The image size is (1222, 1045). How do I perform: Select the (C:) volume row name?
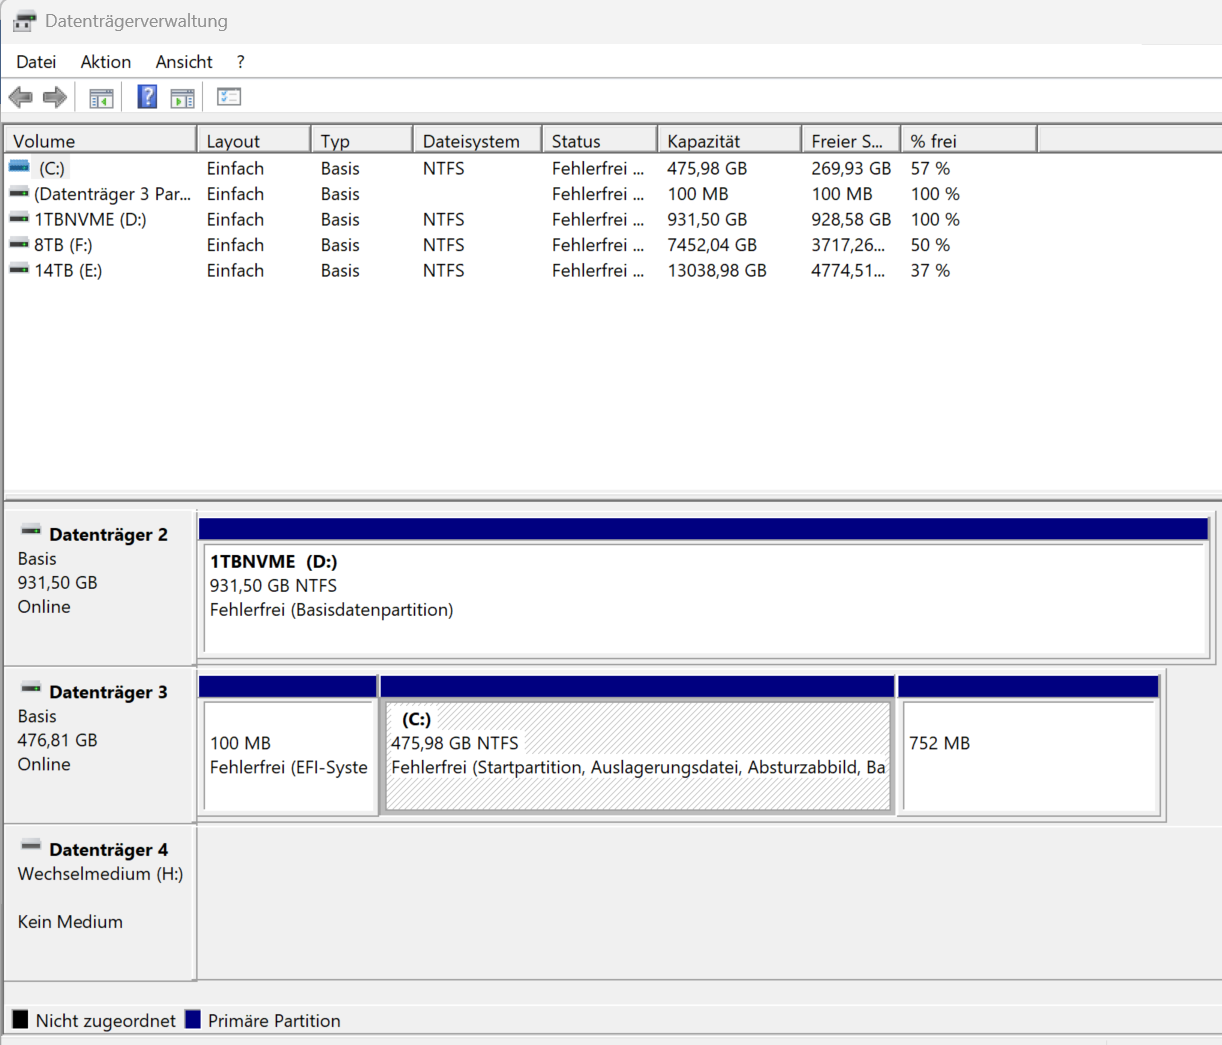tap(52, 169)
